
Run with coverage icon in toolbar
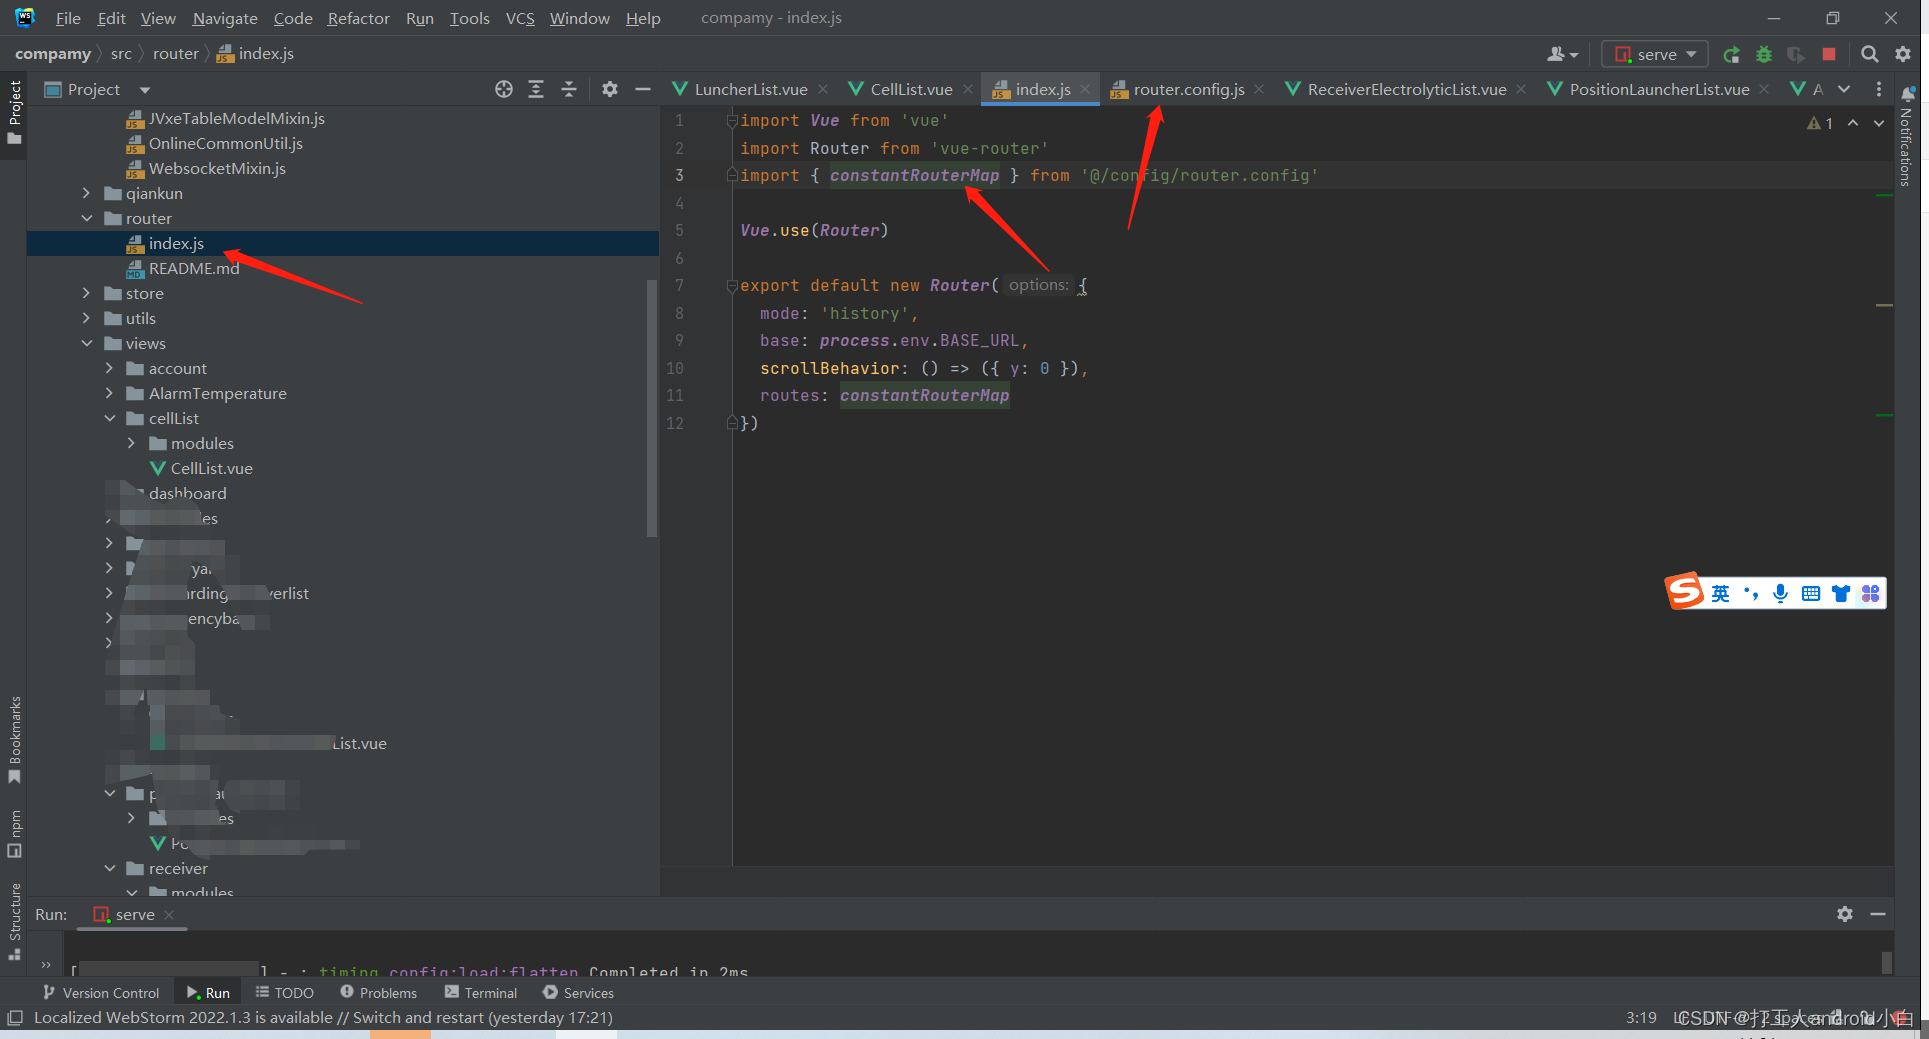pyautogui.click(x=1796, y=54)
